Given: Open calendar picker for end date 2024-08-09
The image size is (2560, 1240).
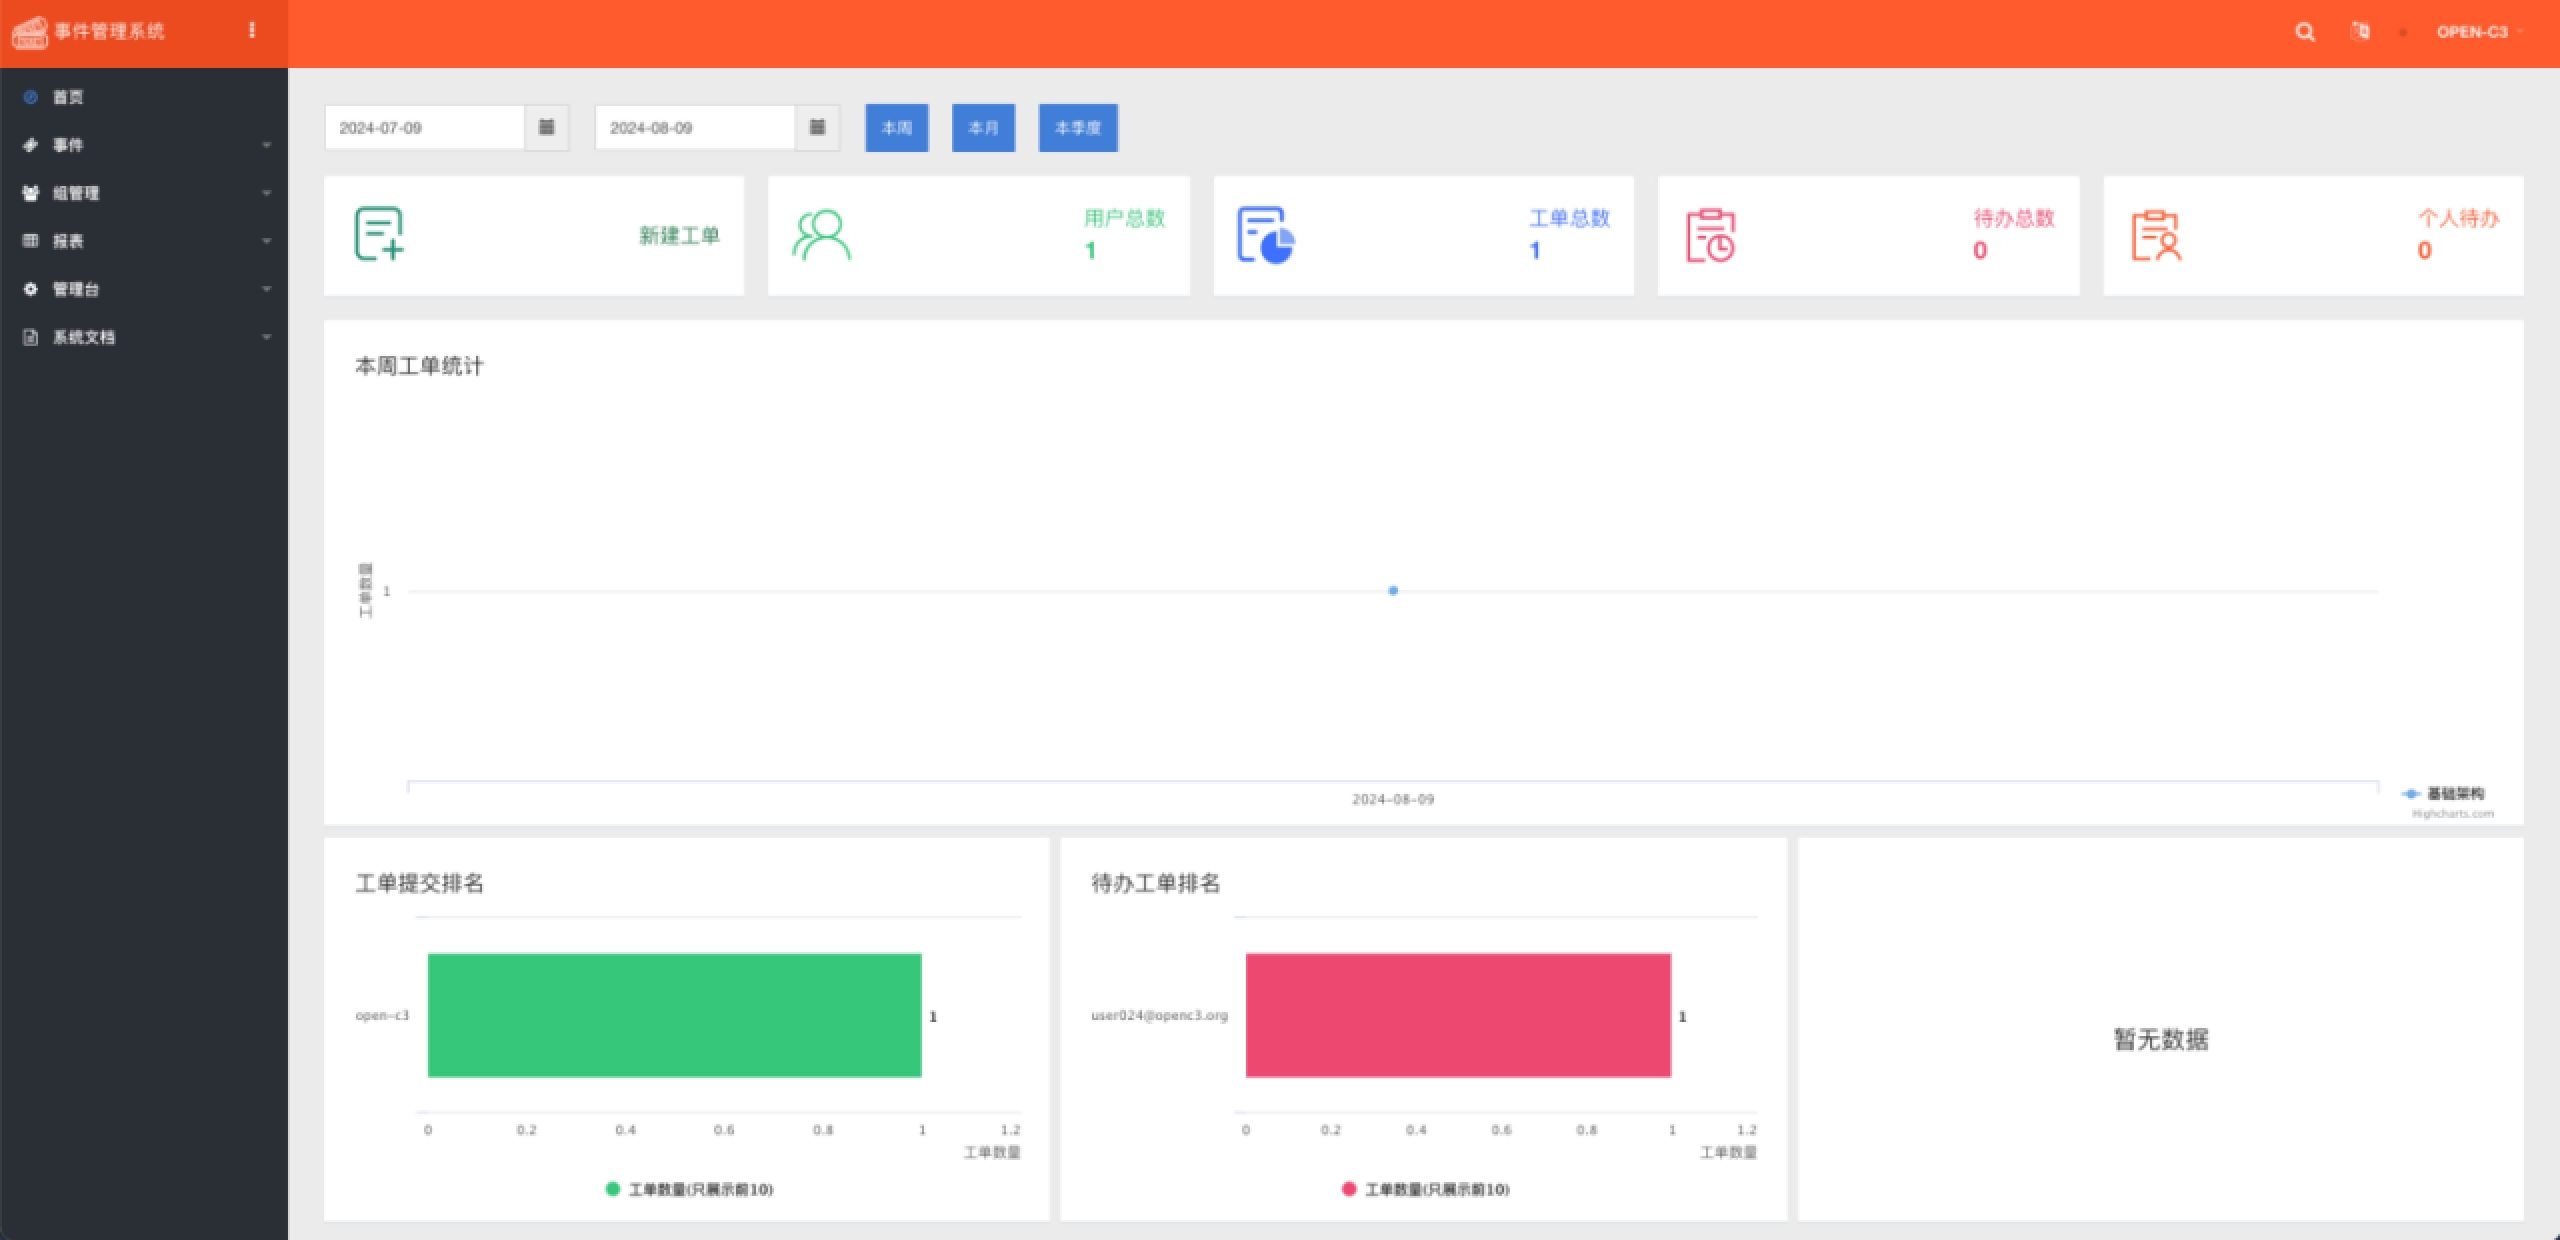Looking at the screenshot, I should coord(817,128).
